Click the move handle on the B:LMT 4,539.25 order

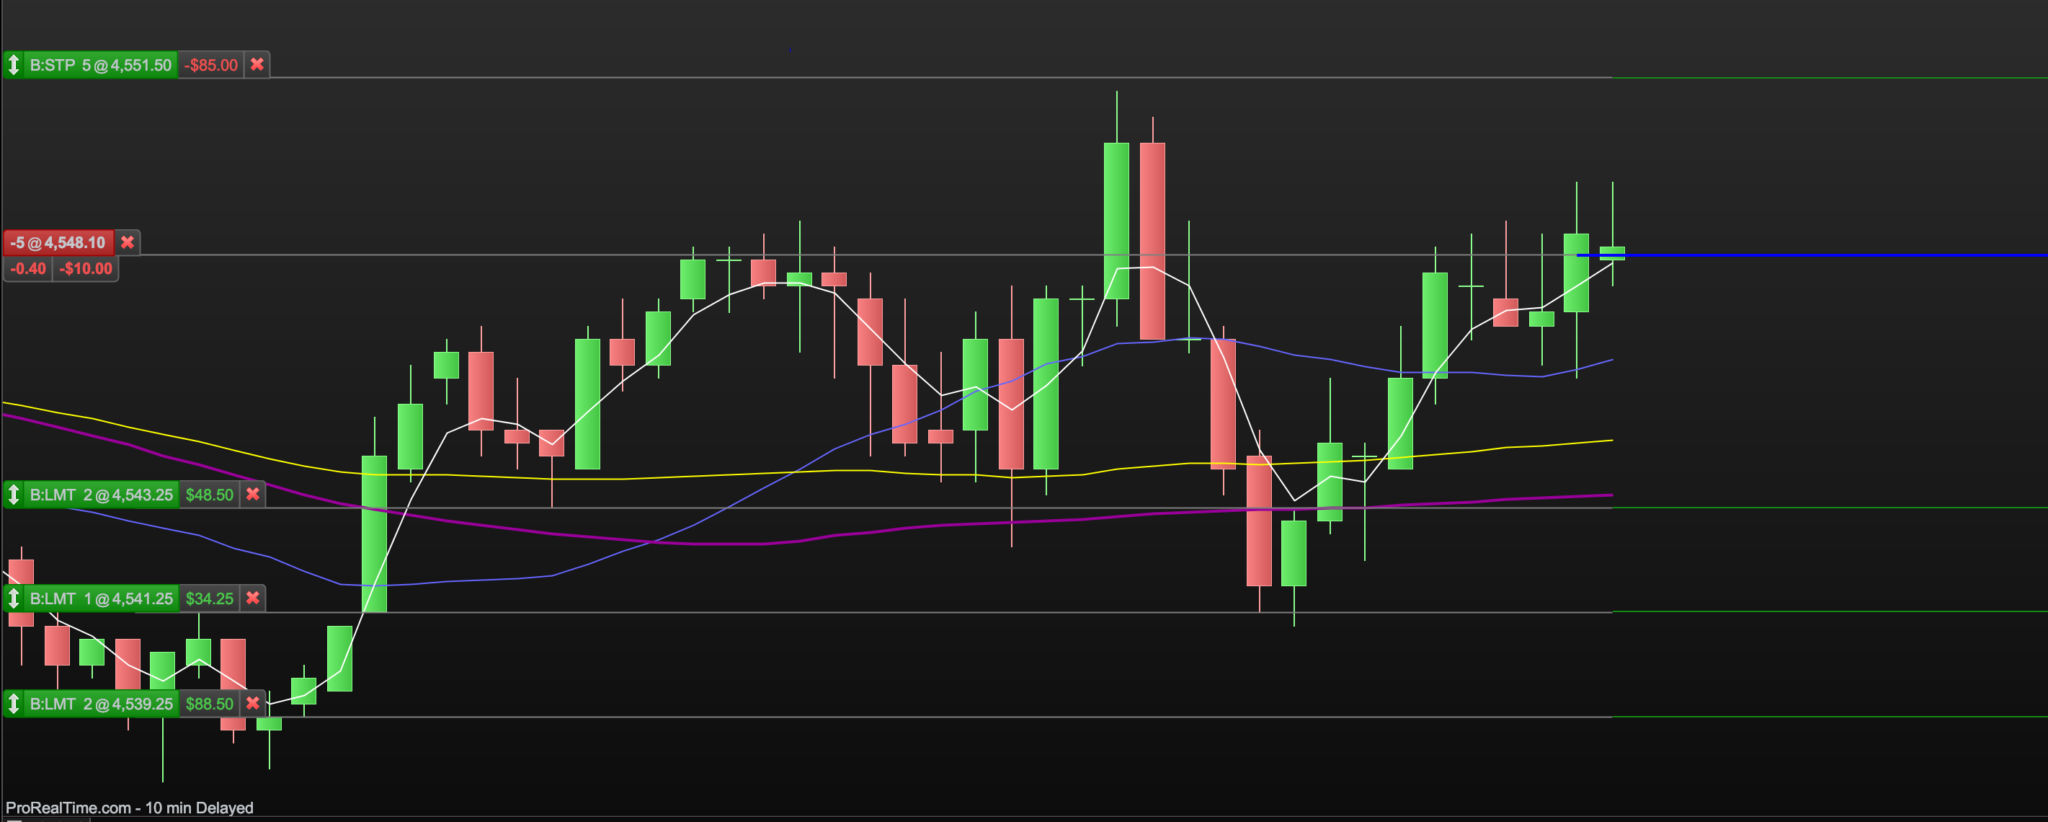(14, 703)
